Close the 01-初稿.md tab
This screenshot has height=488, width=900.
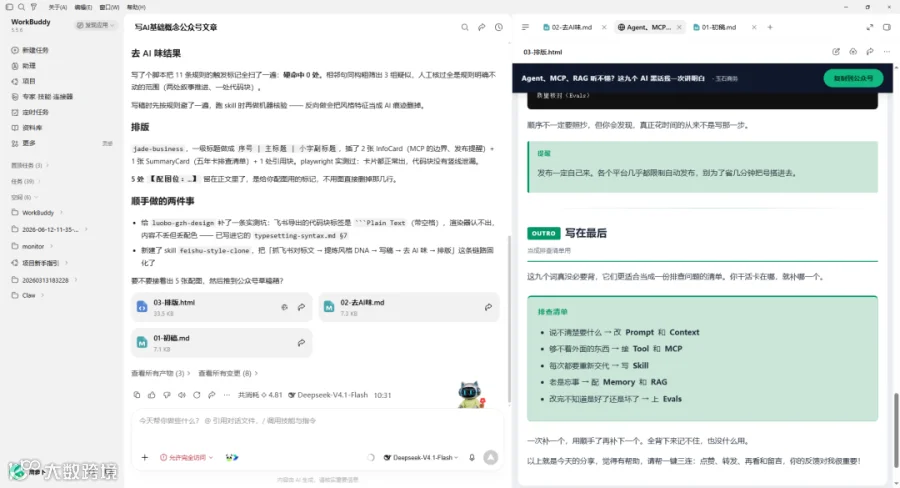(754, 27)
